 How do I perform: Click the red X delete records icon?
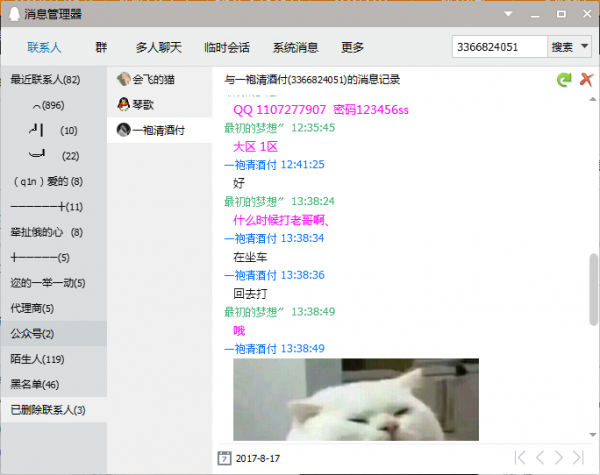(586, 80)
